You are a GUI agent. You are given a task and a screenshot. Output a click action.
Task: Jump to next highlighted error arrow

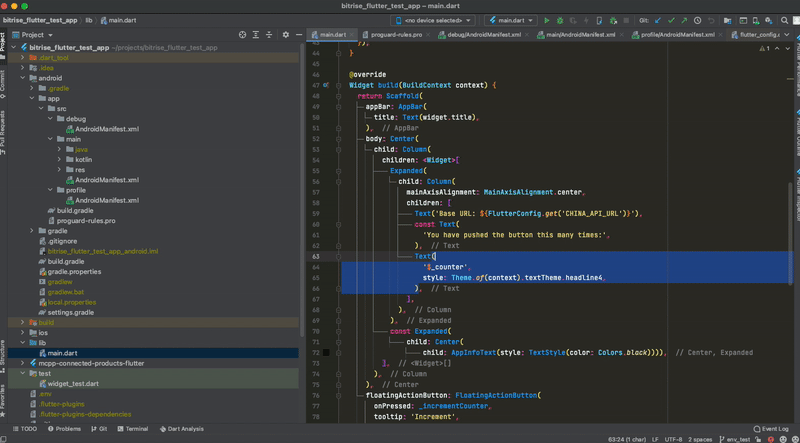[x=787, y=48]
